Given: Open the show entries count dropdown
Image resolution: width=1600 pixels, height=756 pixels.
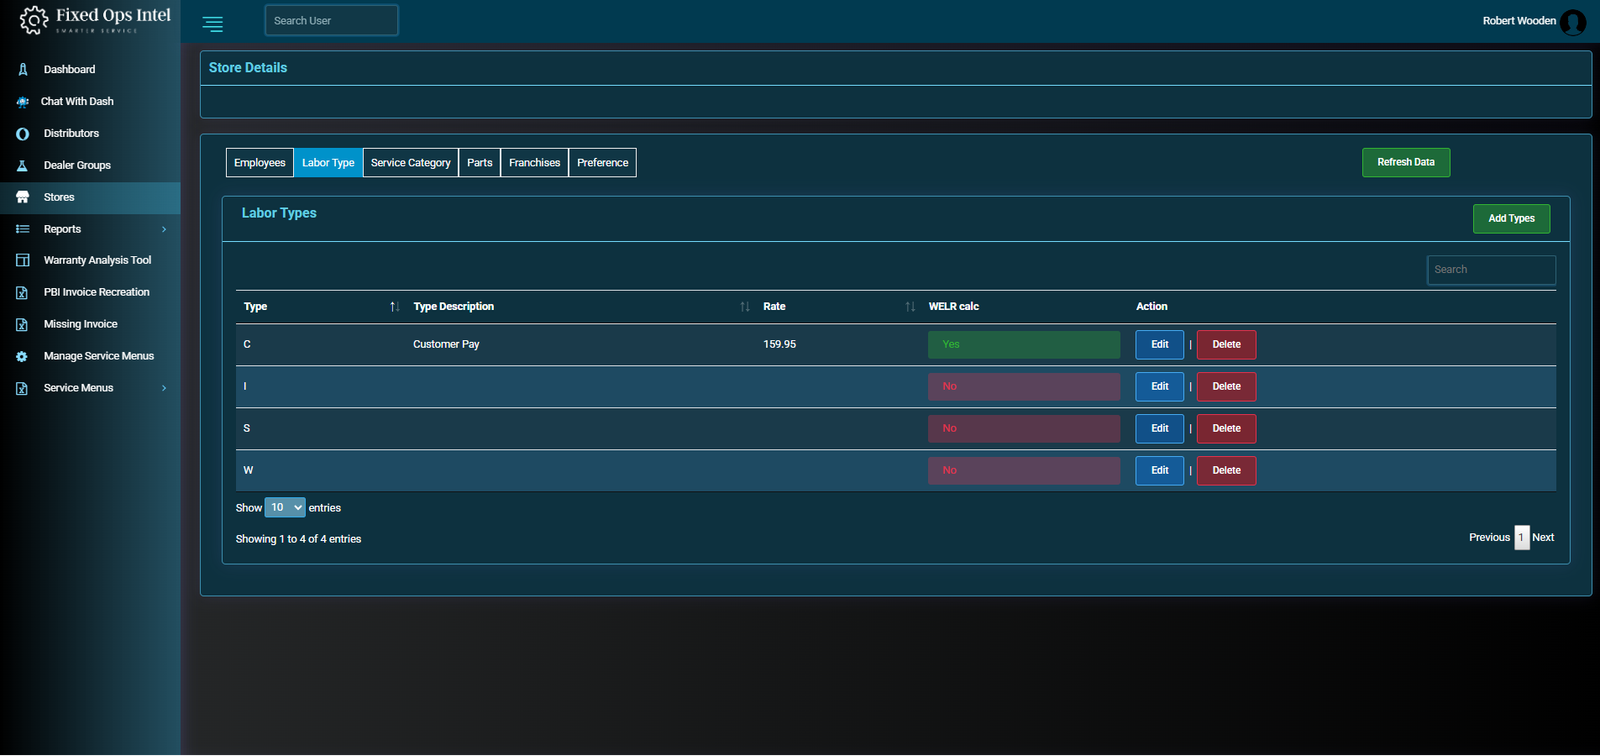Looking at the screenshot, I should pyautogui.click(x=285, y=508).
